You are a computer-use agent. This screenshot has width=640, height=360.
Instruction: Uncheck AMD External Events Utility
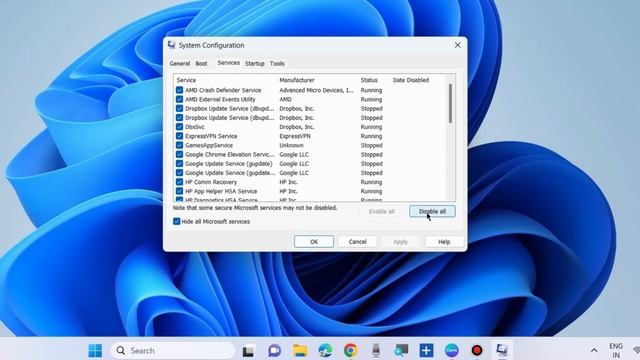(x=179, y=99)
